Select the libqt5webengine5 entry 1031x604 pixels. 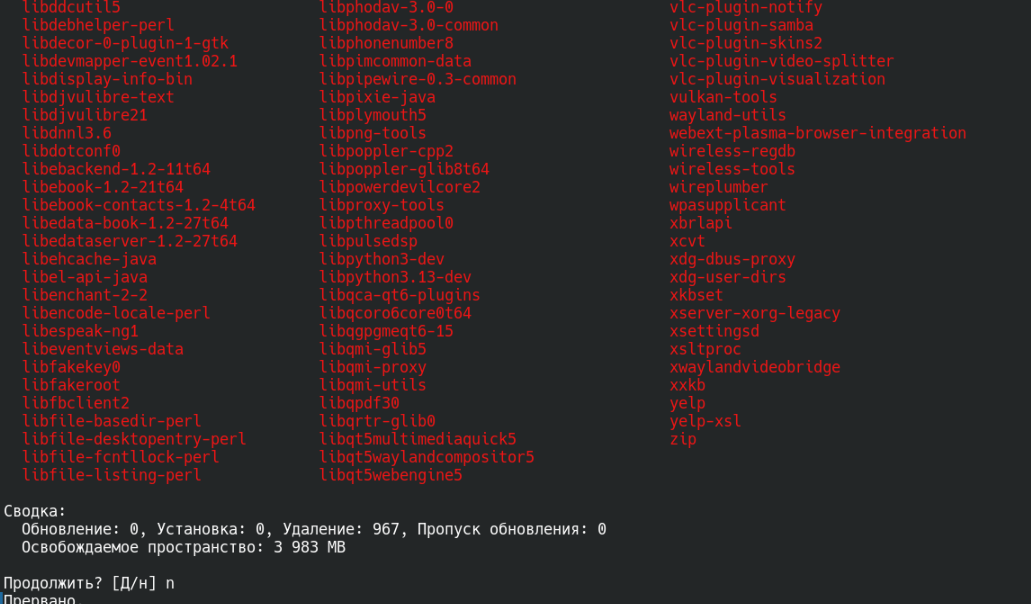pos(391,475)
